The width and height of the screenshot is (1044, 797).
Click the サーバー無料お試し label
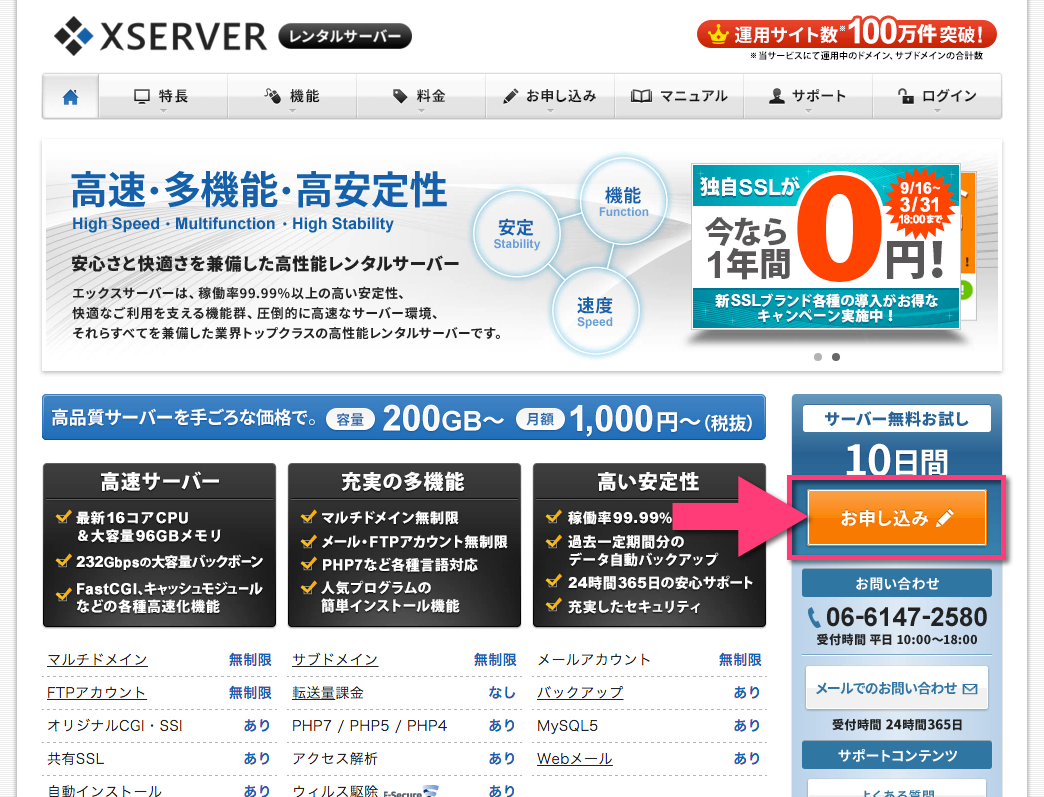pos(897,419)
